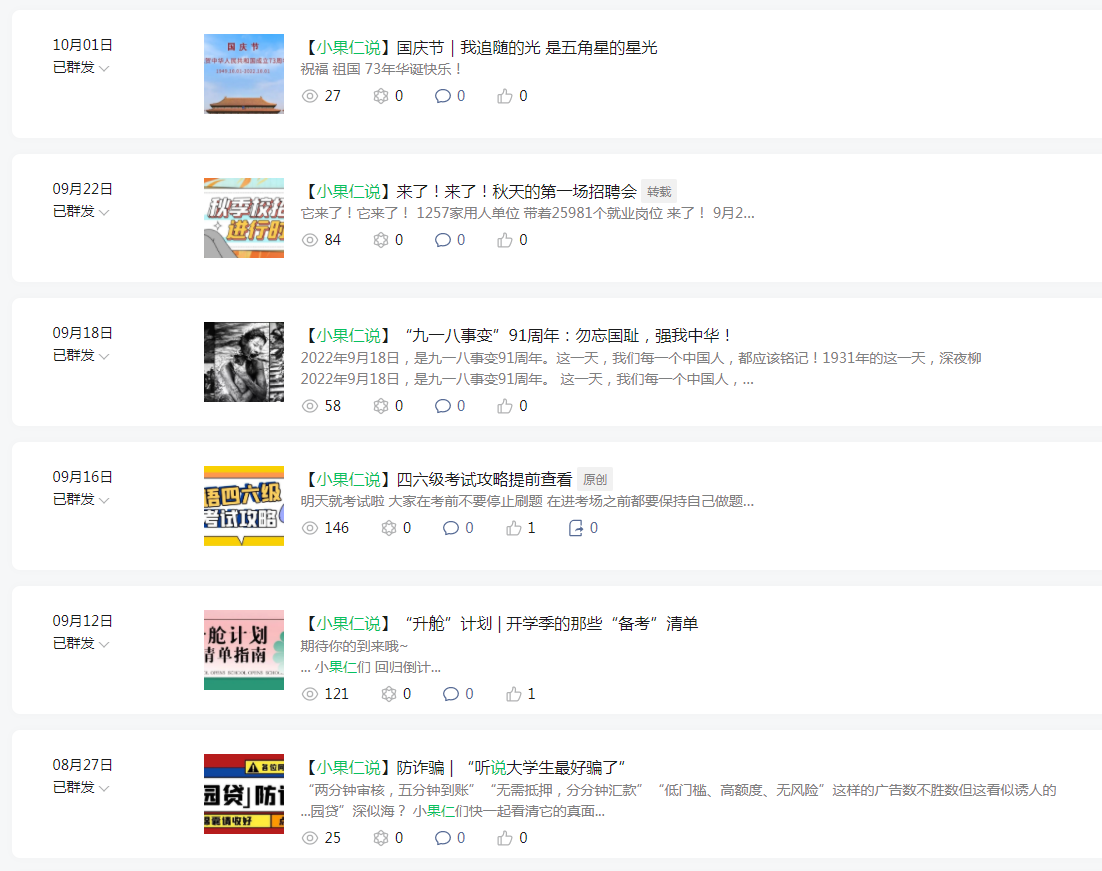
Task: Click the 四六级考试攻略 cover thumbnail
Action: tap(244, 506)
